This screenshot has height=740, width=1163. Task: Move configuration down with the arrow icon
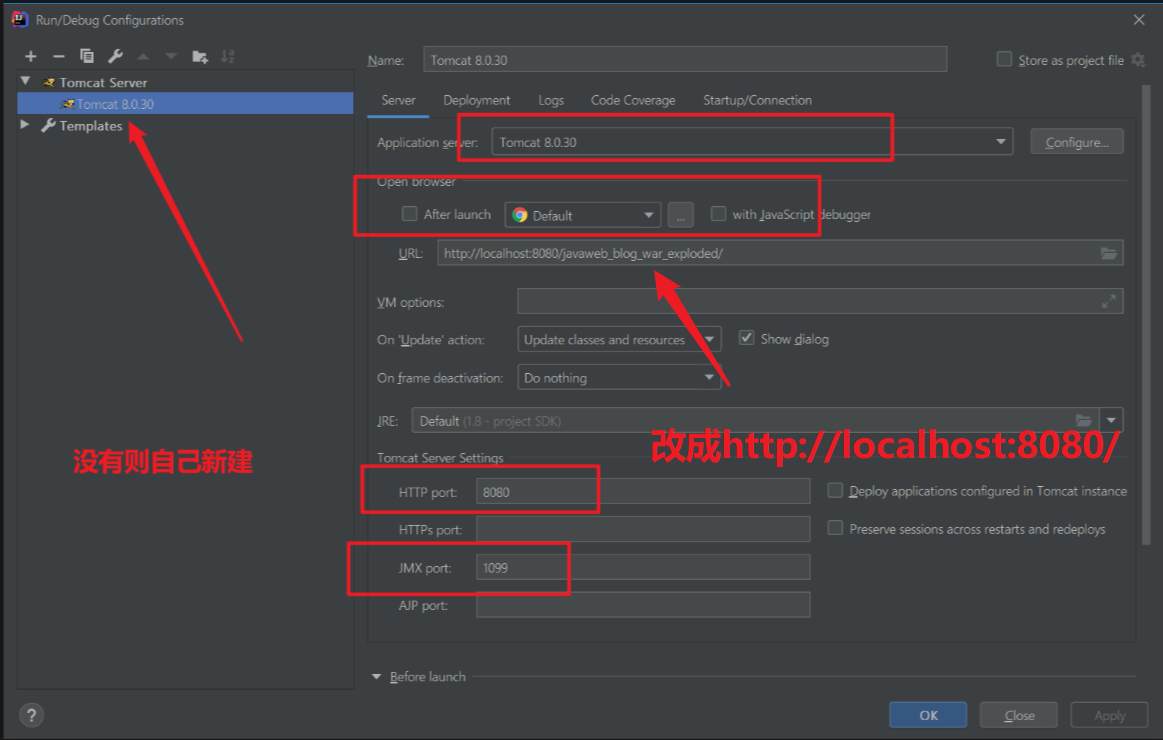pyautogui.click(x=171, y=56)
